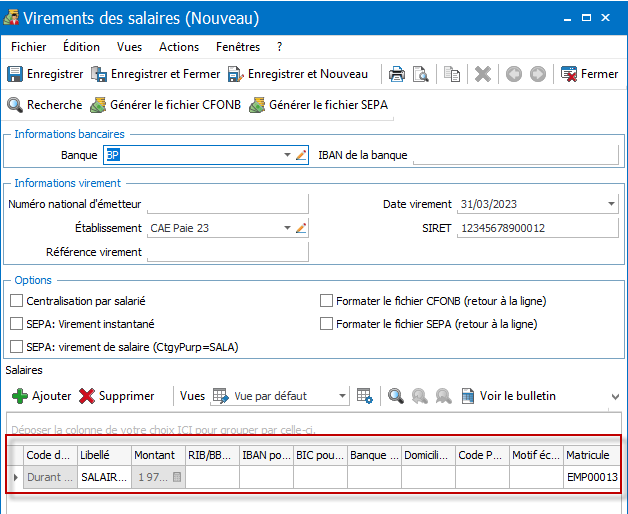The height and width of the screenshot is (514, 628).
Task: Click the green Ajouter plus button
Action: coord(41,396)
